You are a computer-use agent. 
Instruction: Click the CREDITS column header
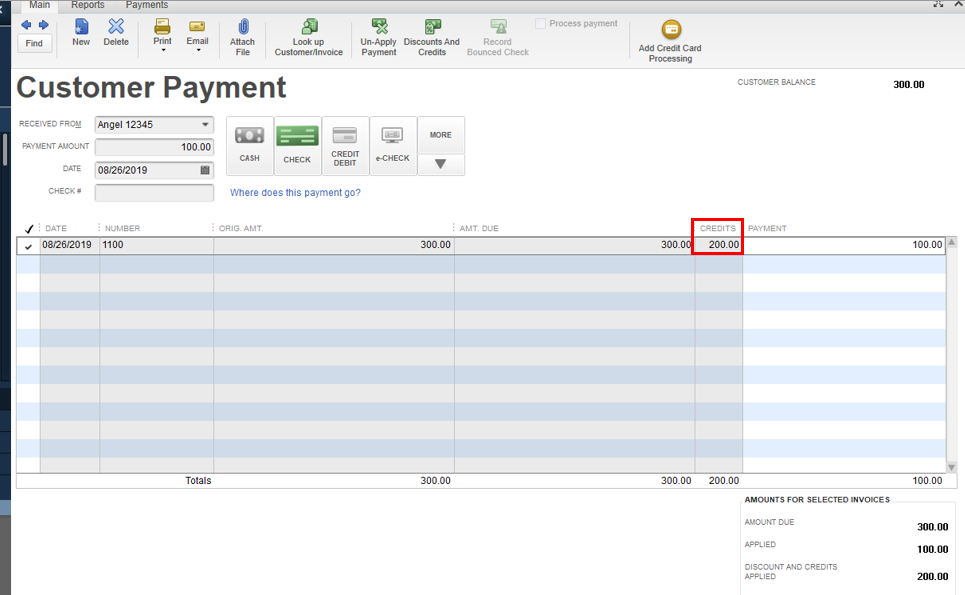(718, 228)
